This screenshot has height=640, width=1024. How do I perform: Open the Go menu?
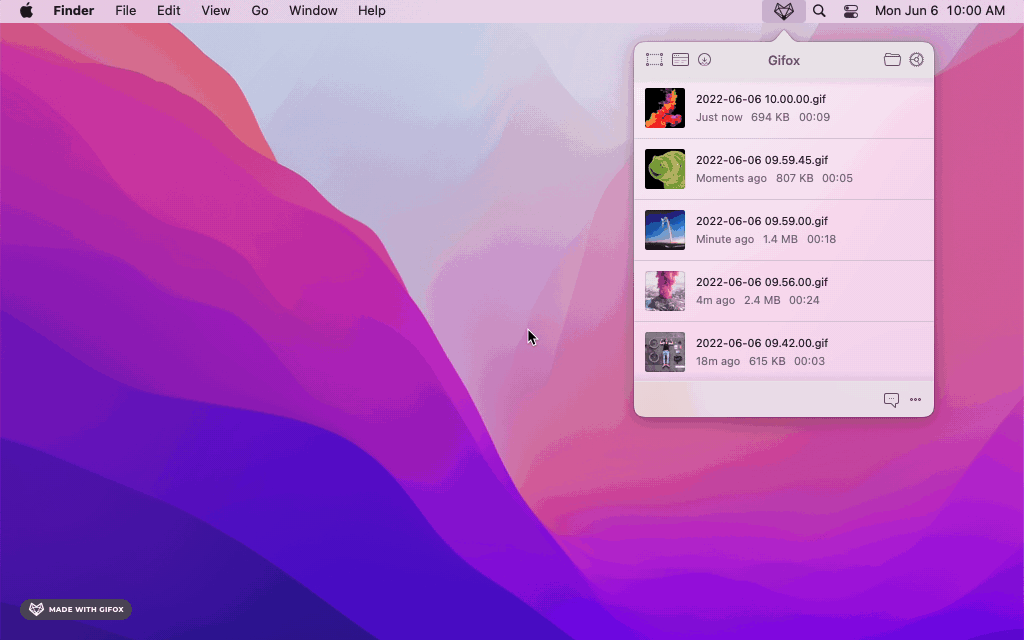pos(260,10)
